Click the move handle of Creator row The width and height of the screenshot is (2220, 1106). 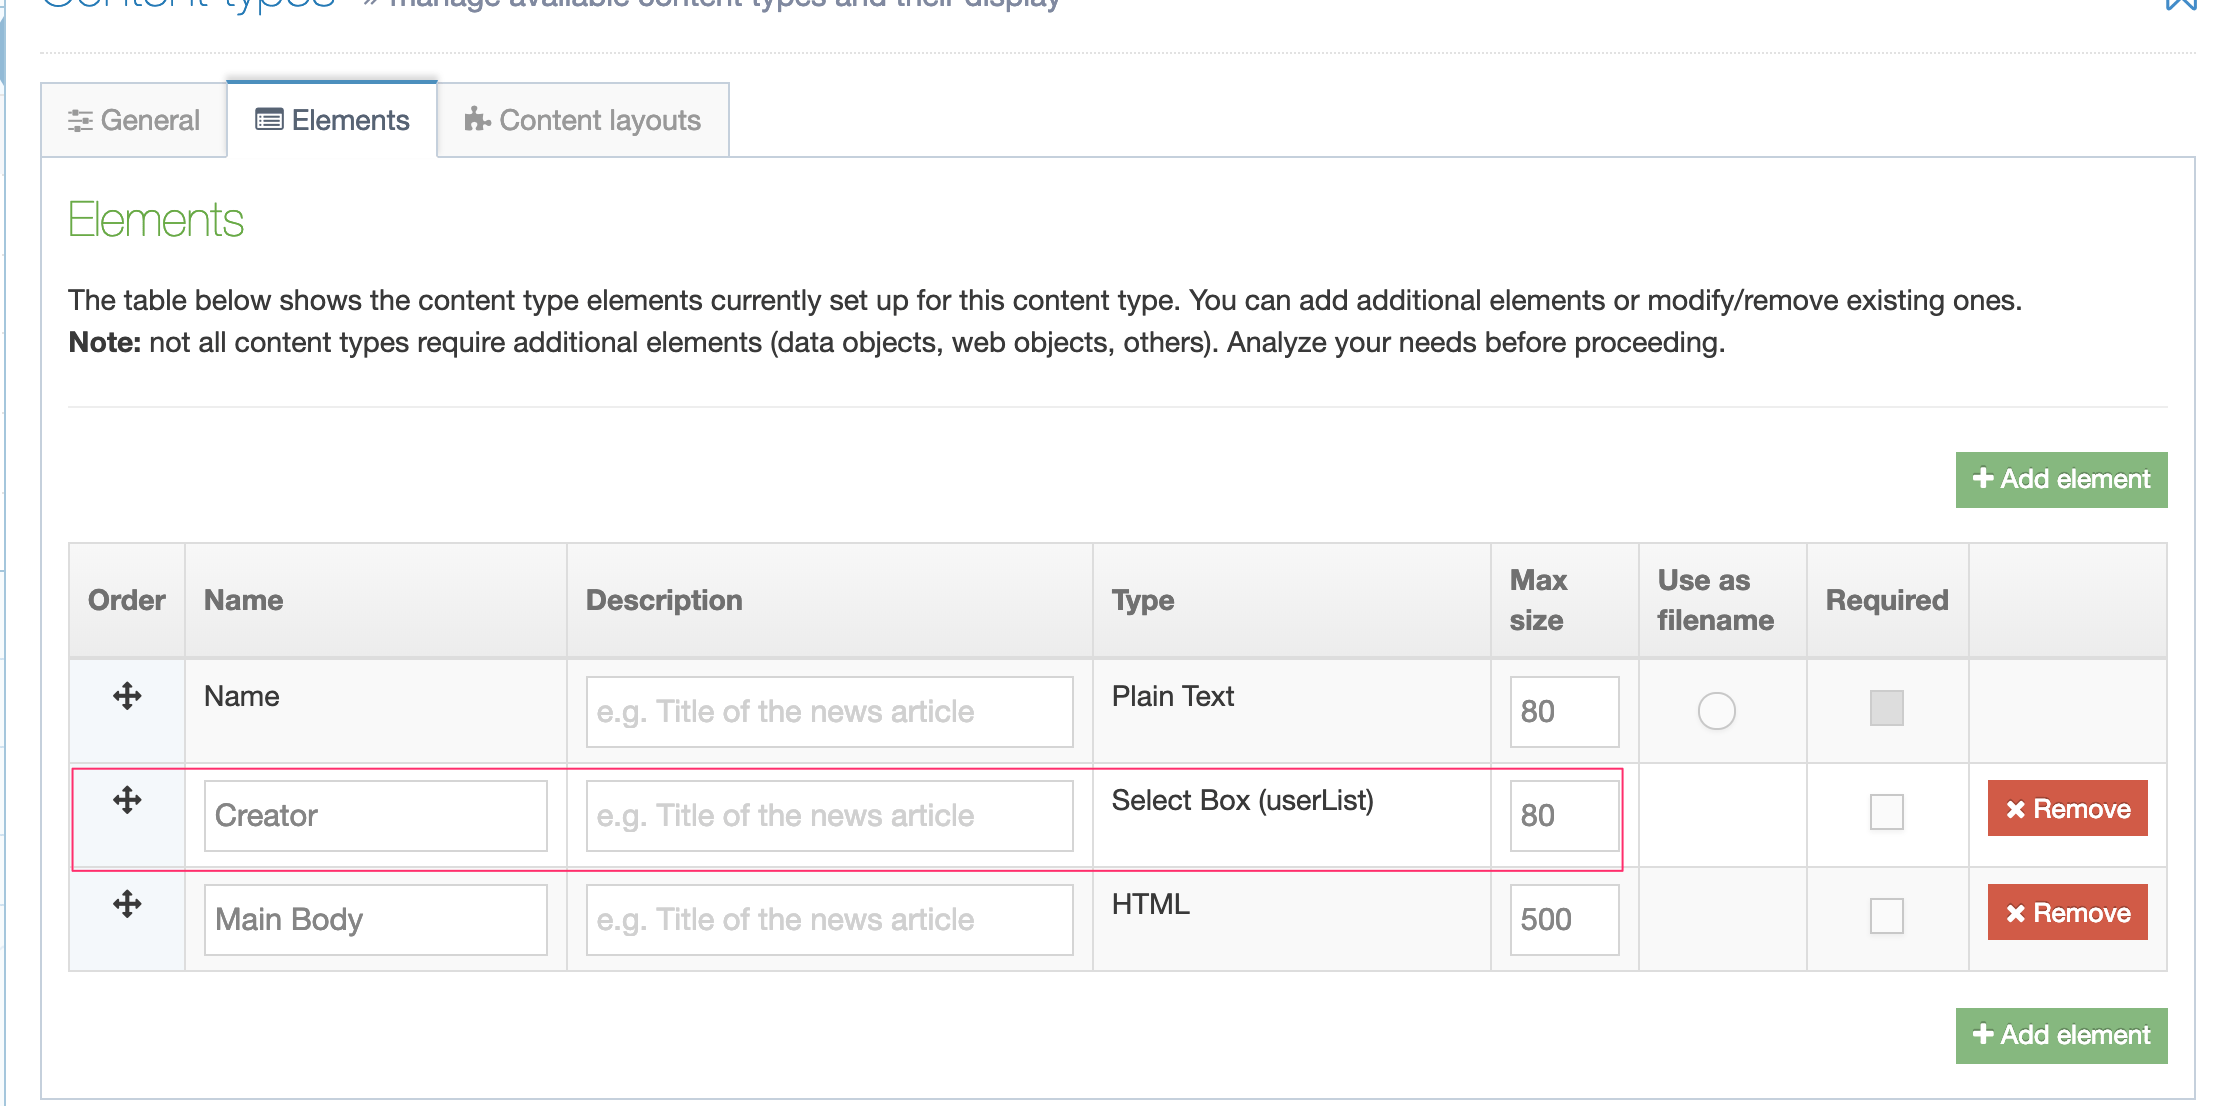click(127, 800)
